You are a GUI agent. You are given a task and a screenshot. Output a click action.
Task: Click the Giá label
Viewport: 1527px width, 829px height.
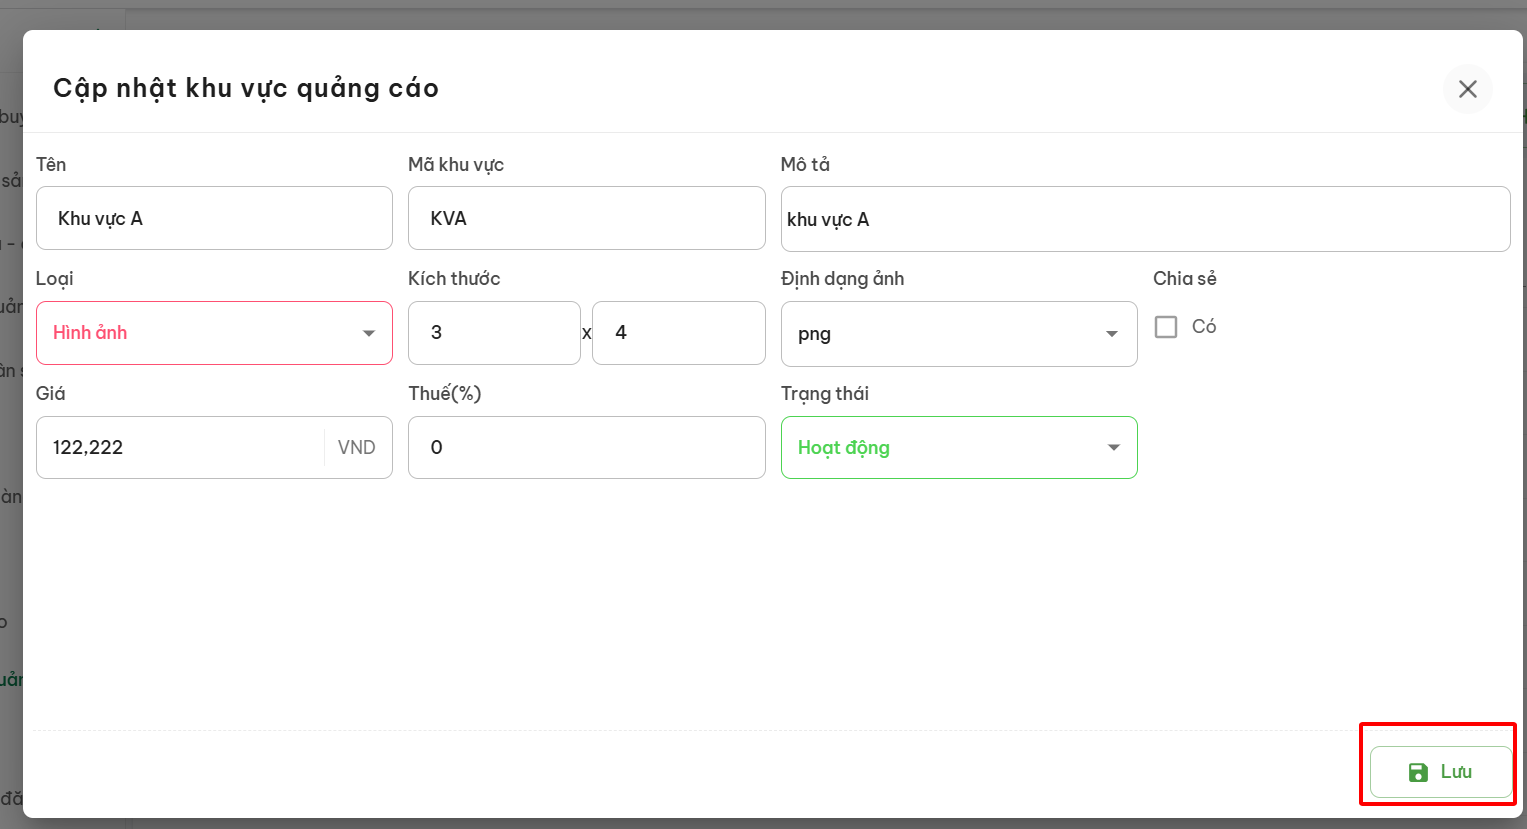[x=51, y=394]
